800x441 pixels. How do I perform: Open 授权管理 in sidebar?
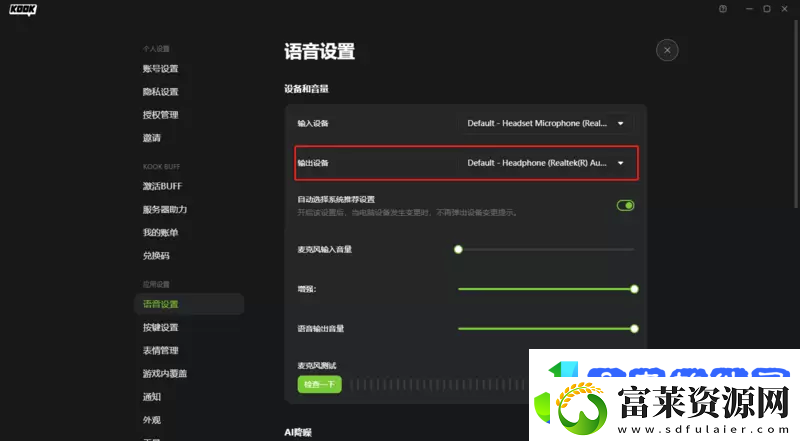coord(161,115)
